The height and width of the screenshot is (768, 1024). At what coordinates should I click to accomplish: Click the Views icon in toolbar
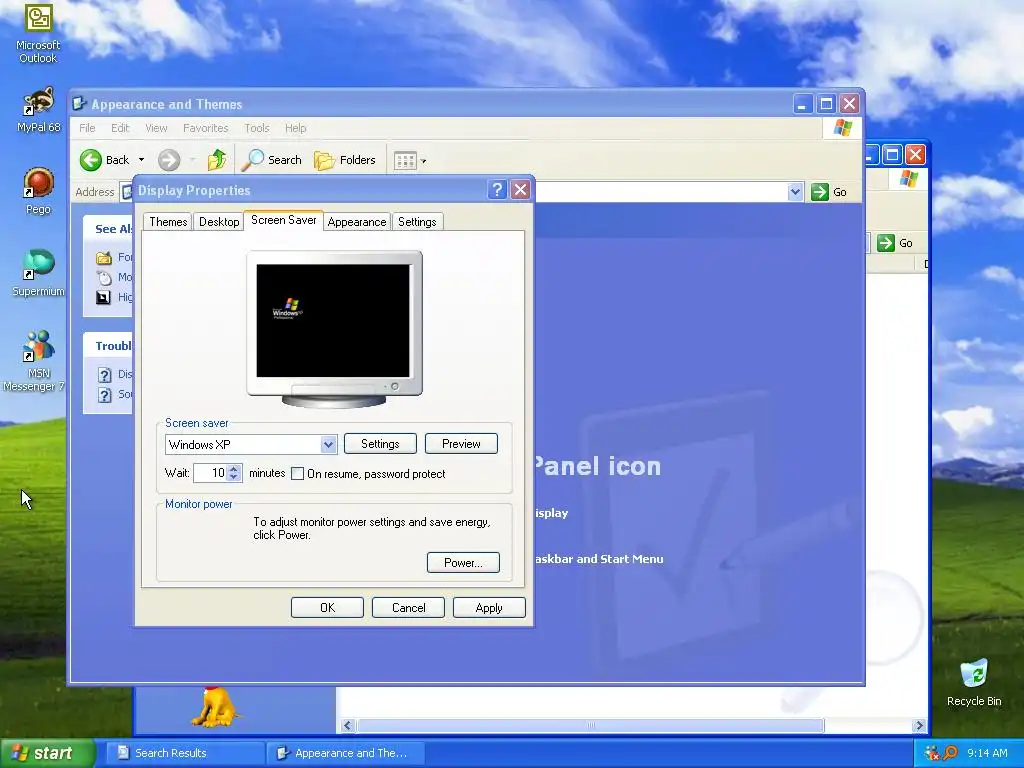(x=405, y=161)
